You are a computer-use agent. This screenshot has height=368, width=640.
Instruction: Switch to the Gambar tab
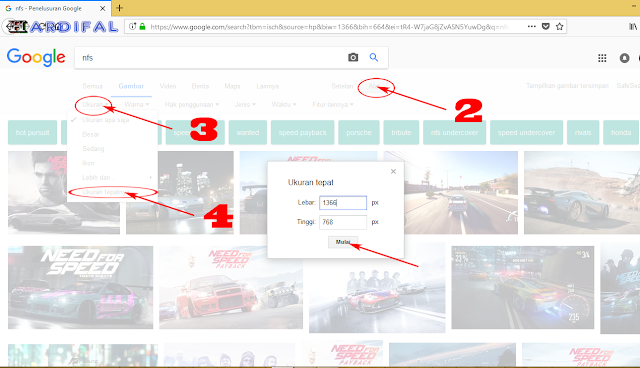pyautogui.click(x=131, y=86)
